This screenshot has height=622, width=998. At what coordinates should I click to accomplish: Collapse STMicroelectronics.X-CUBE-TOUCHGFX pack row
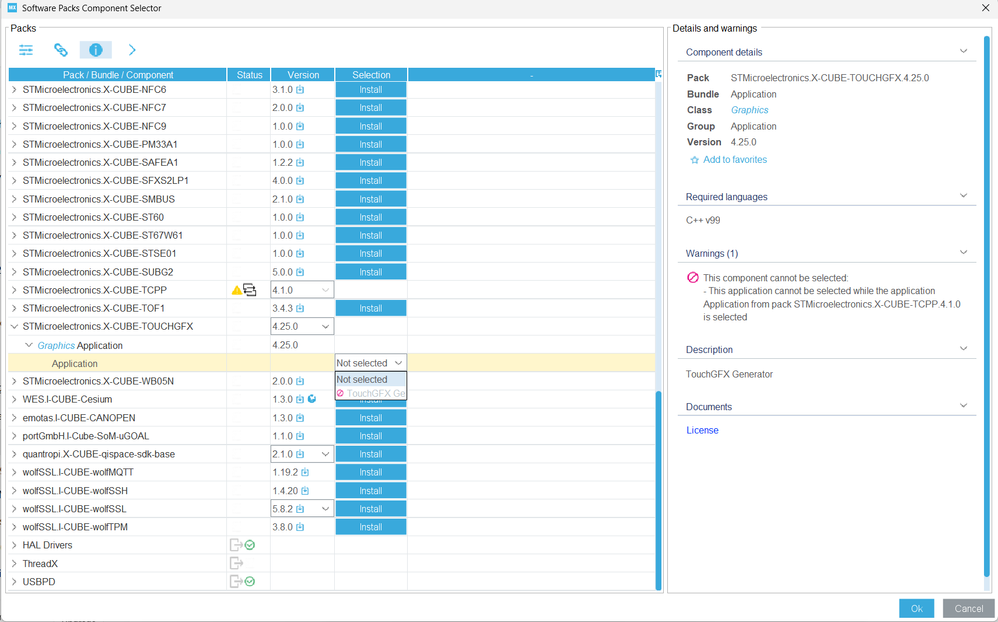click(14, 327)
